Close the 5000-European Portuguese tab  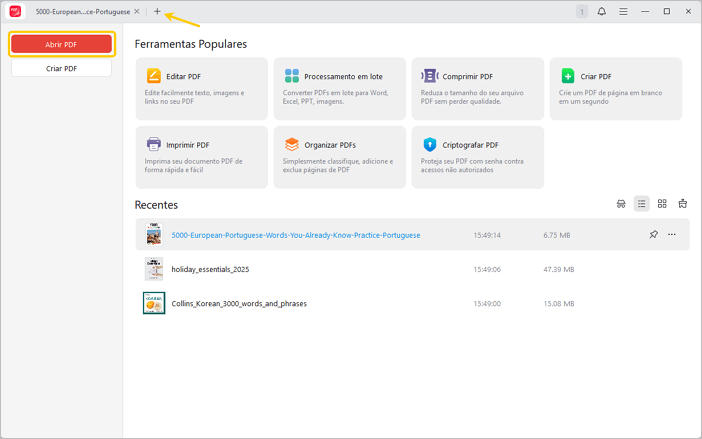click(137, 12)
